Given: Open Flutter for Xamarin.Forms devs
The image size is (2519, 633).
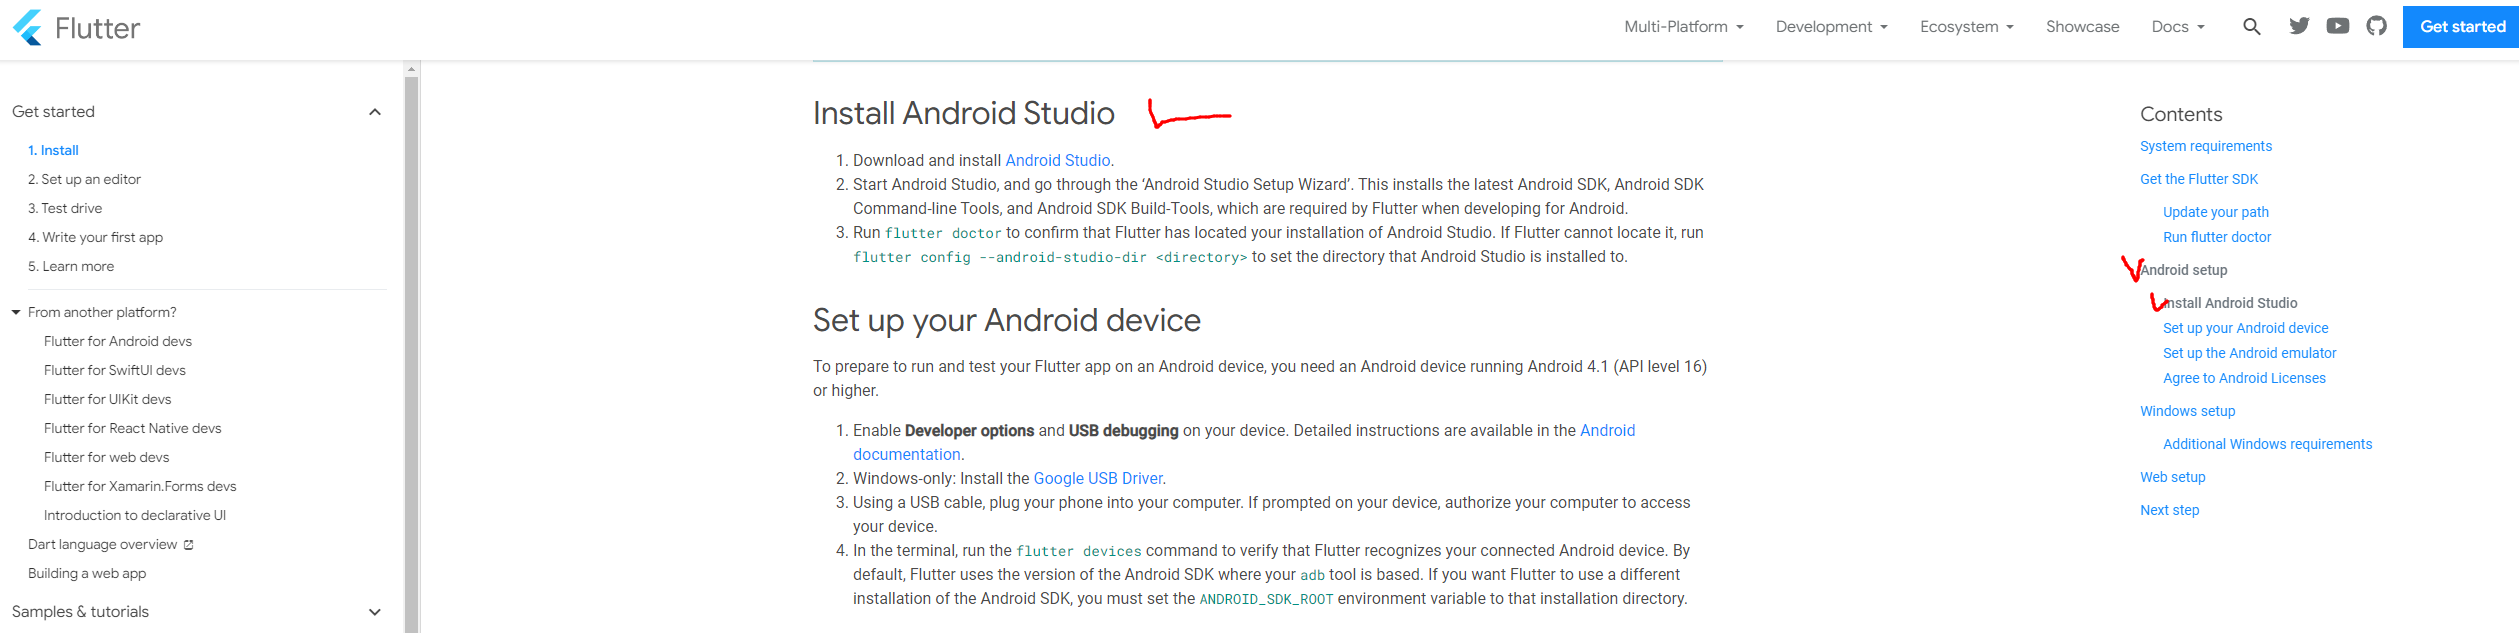Looking at the screenshot, I should (x=140, y=487).
